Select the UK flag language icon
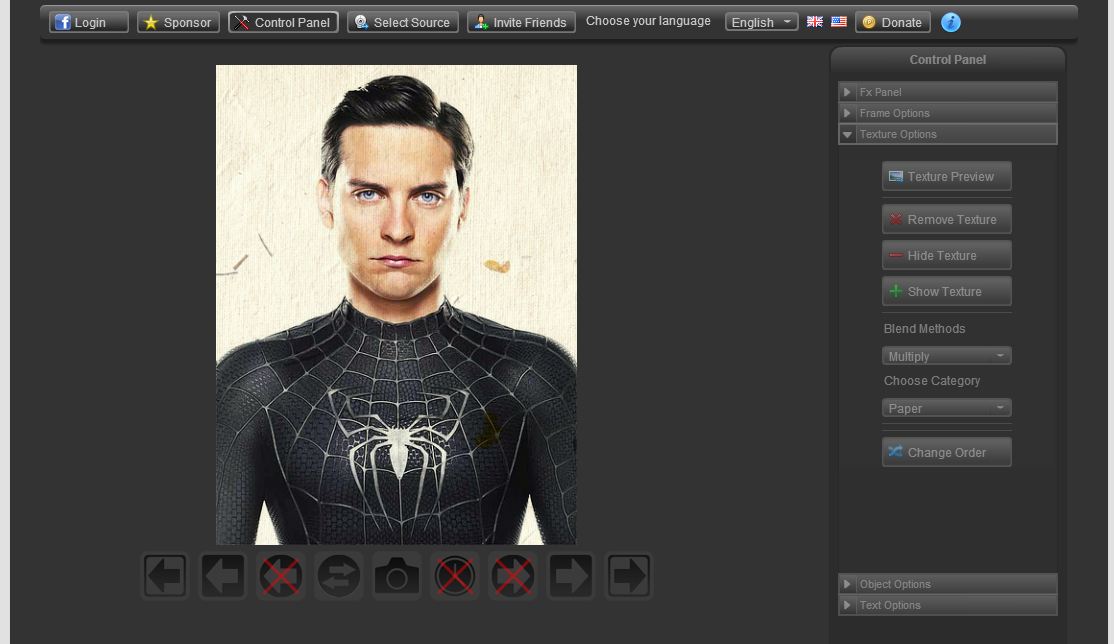 pos(815,21)
